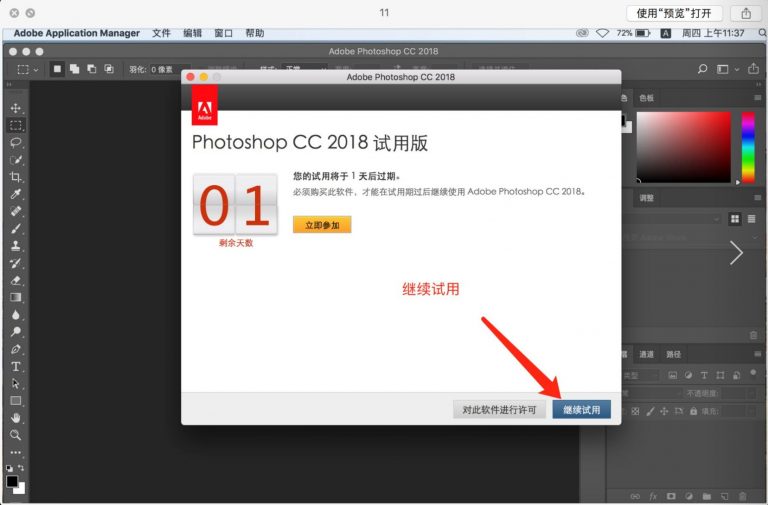Select the Gradient tool

(16, 297)
